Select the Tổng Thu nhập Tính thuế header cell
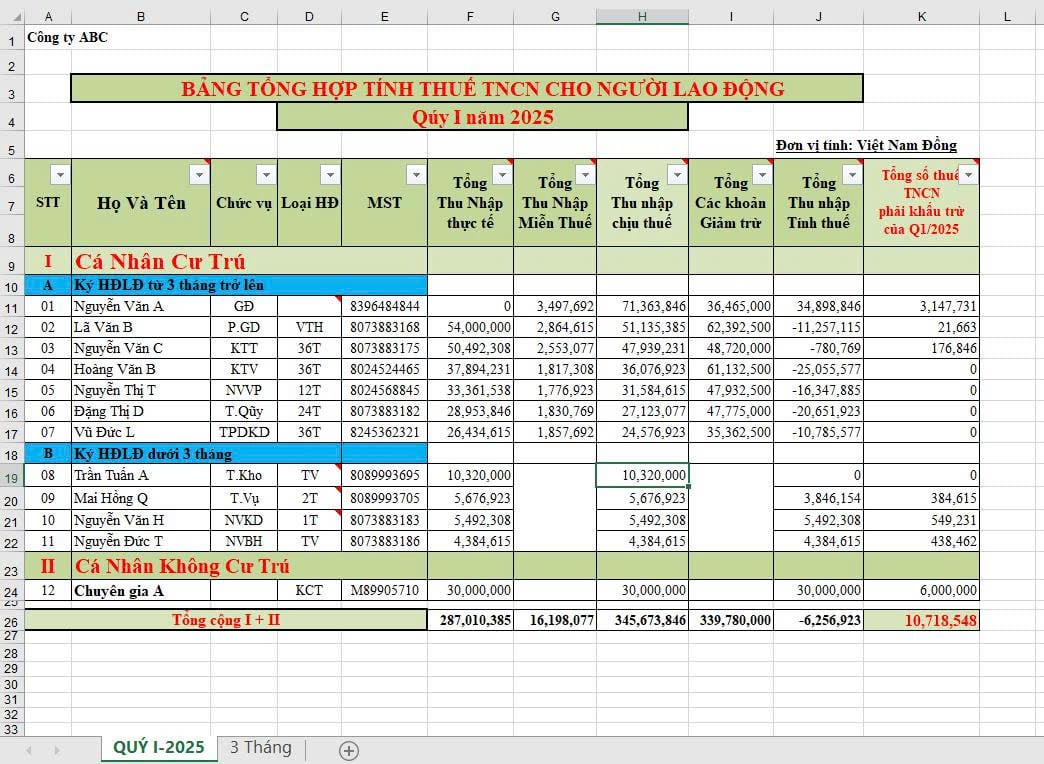Viewport: 1044px width, 764px height. (818, 203)
